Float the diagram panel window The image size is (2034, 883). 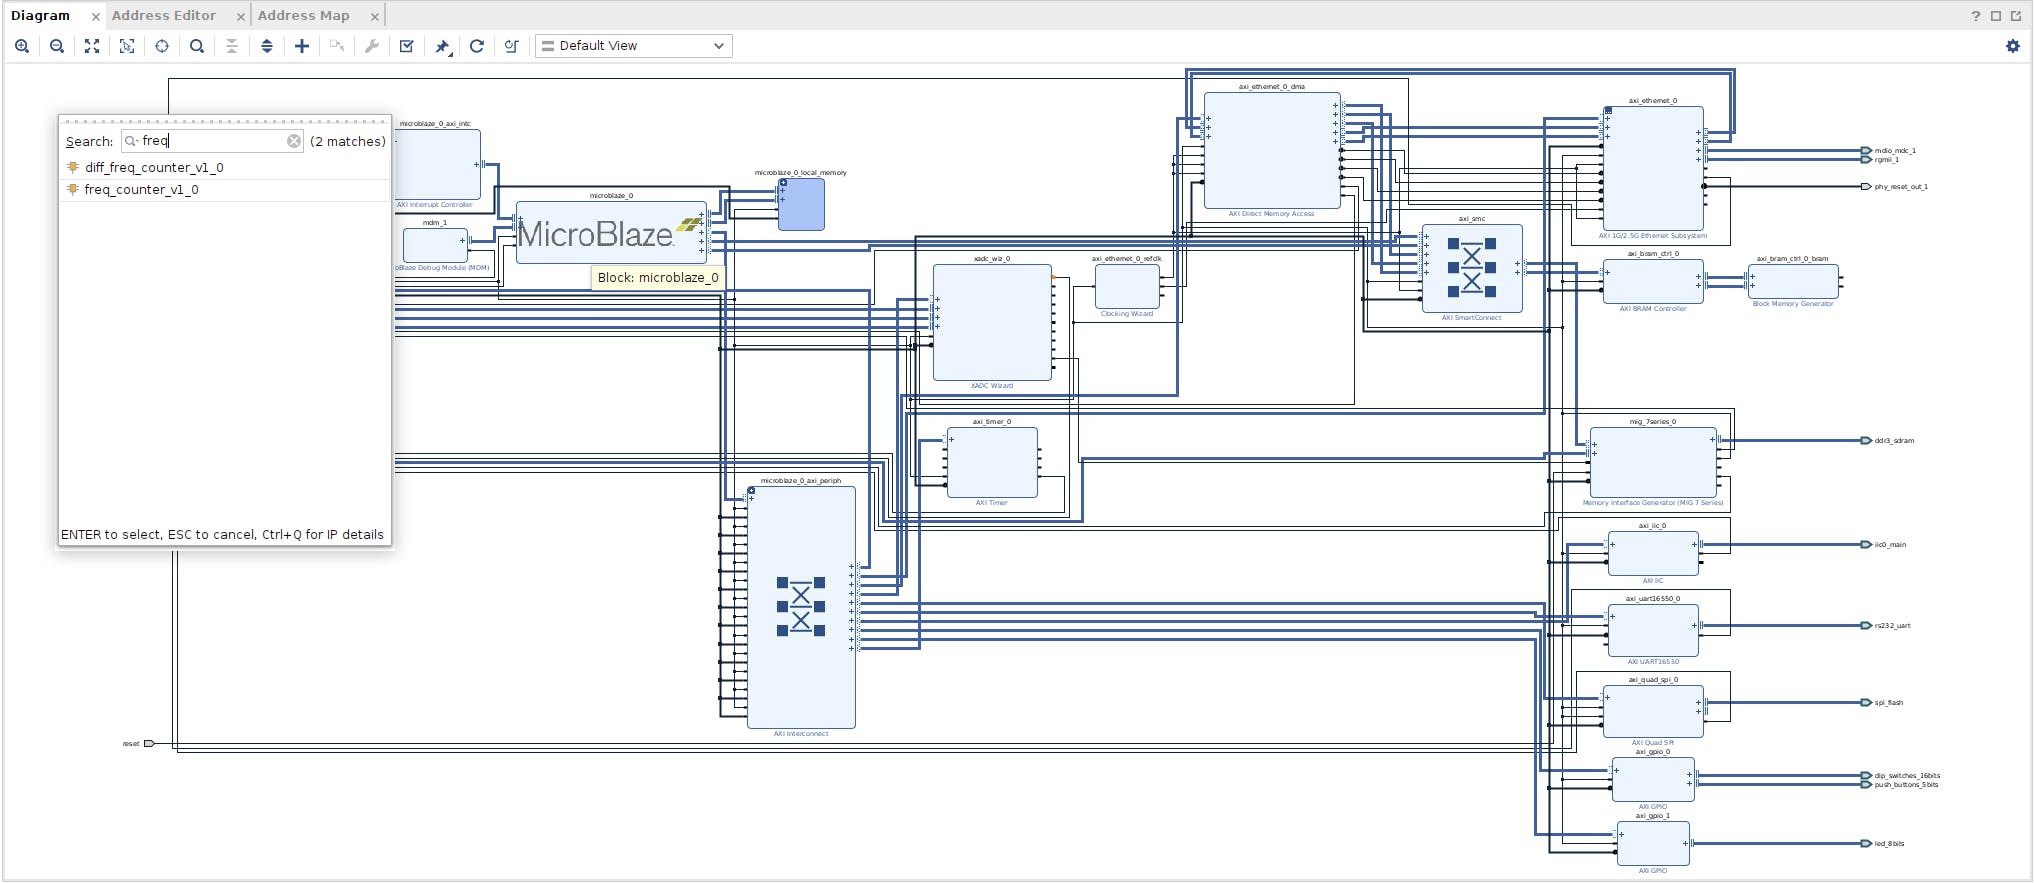pyautogui.click(x=2015, y=16)
